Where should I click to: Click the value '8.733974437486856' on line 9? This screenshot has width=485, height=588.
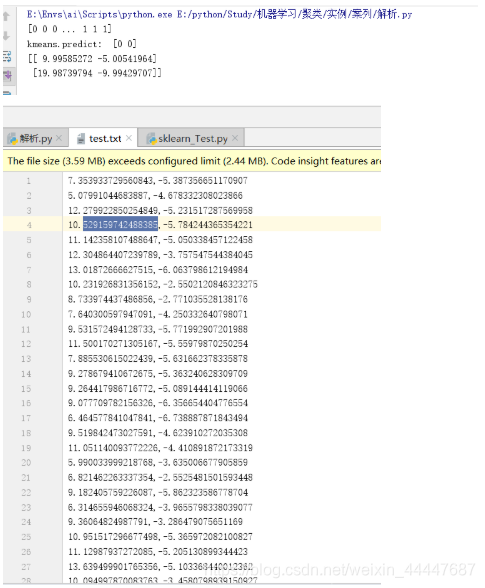click(111, 299)
